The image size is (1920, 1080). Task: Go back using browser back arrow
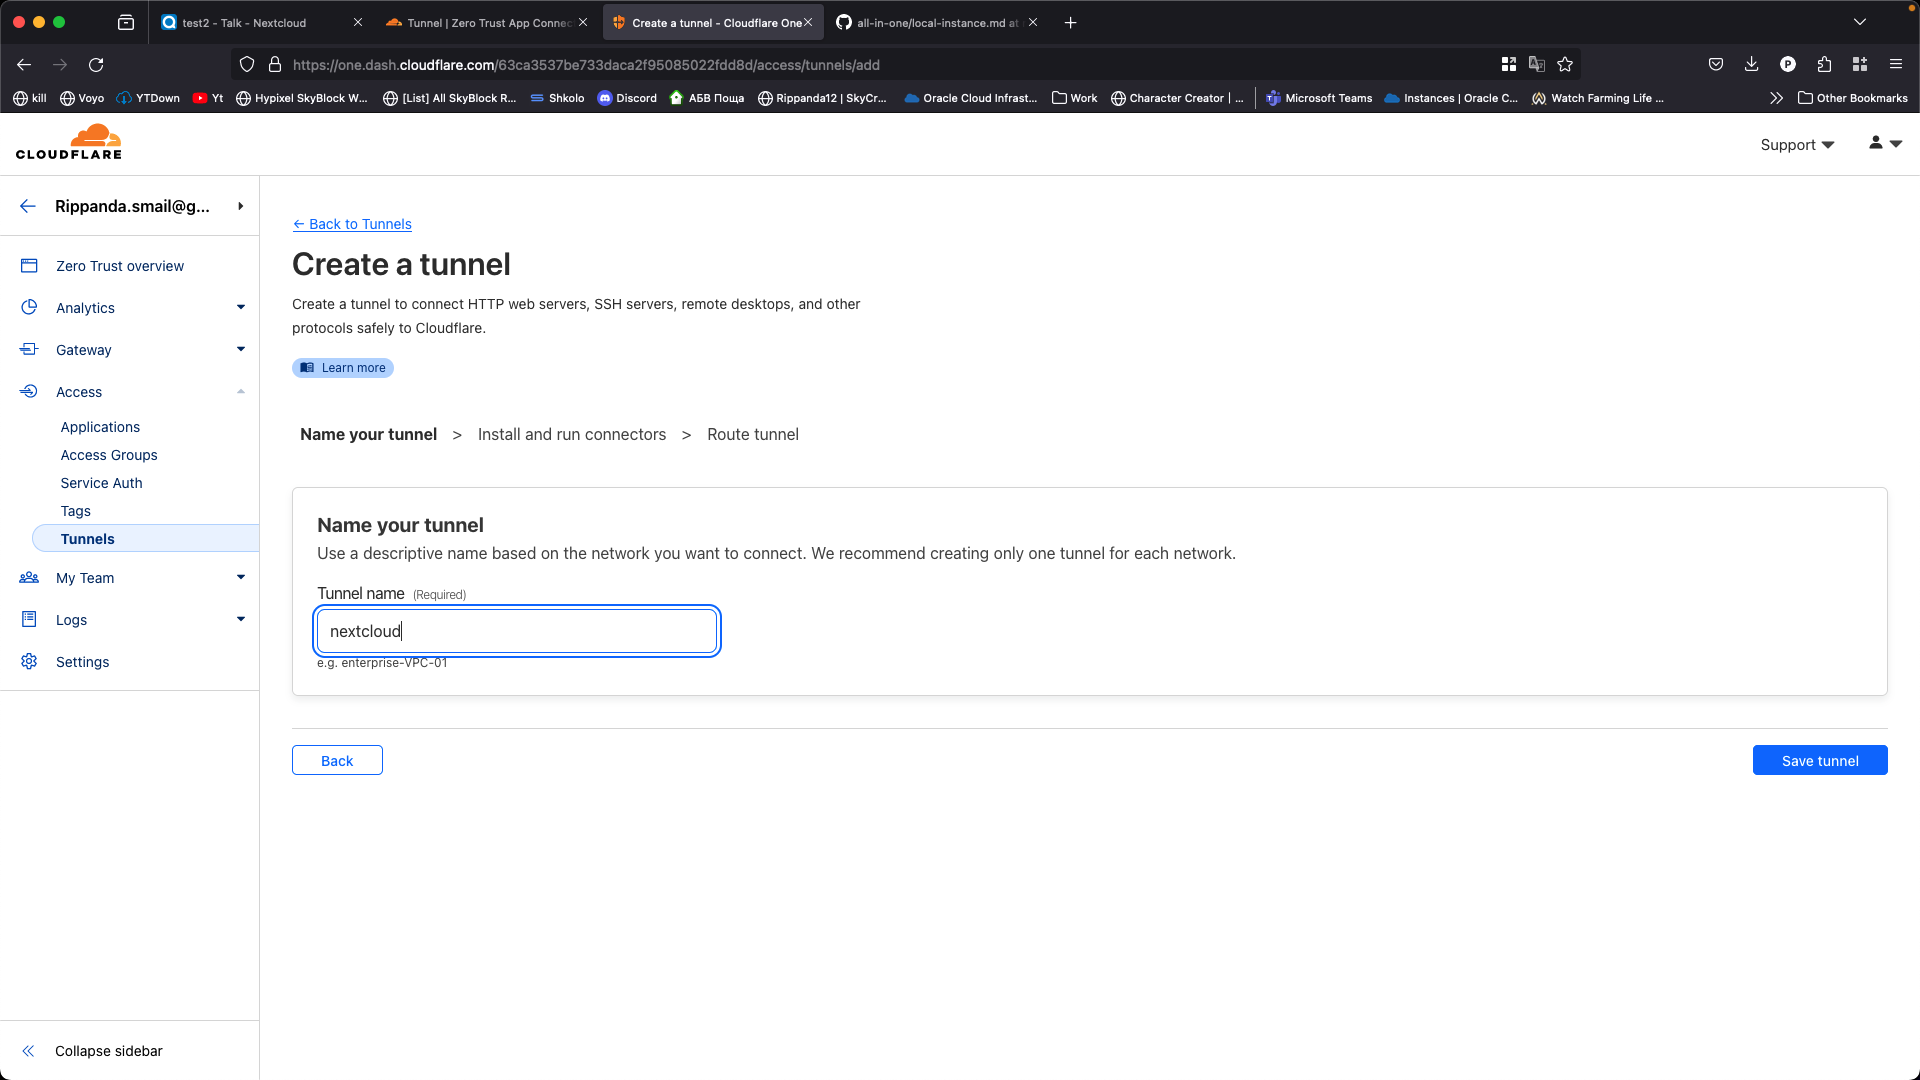24,65
